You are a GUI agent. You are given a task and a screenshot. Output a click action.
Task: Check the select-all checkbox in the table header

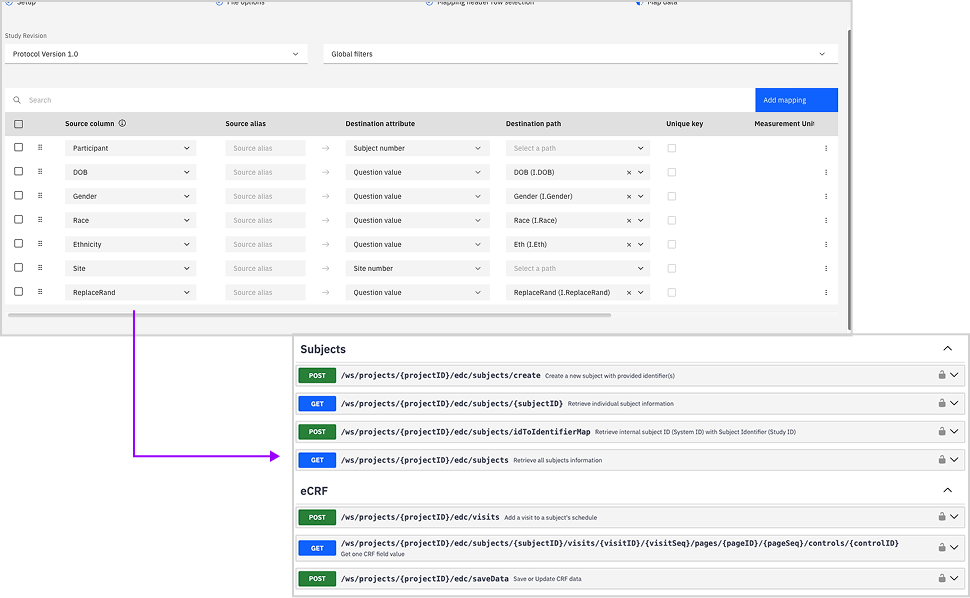click(x=17, y=123)
